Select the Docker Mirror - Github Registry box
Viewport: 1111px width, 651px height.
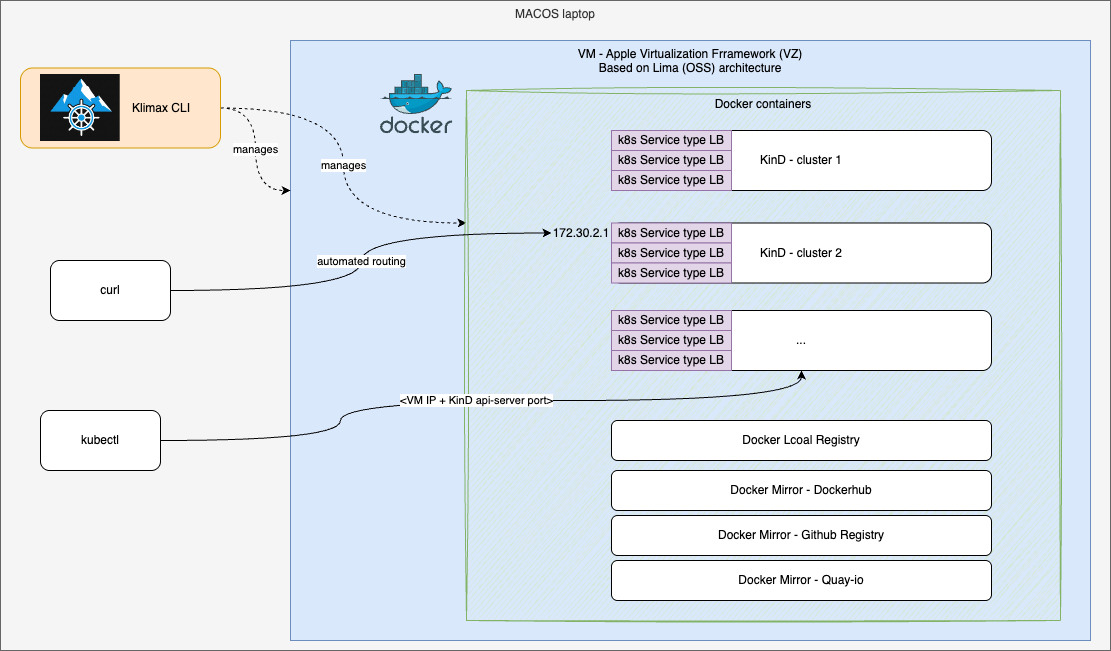coord(801,535)
